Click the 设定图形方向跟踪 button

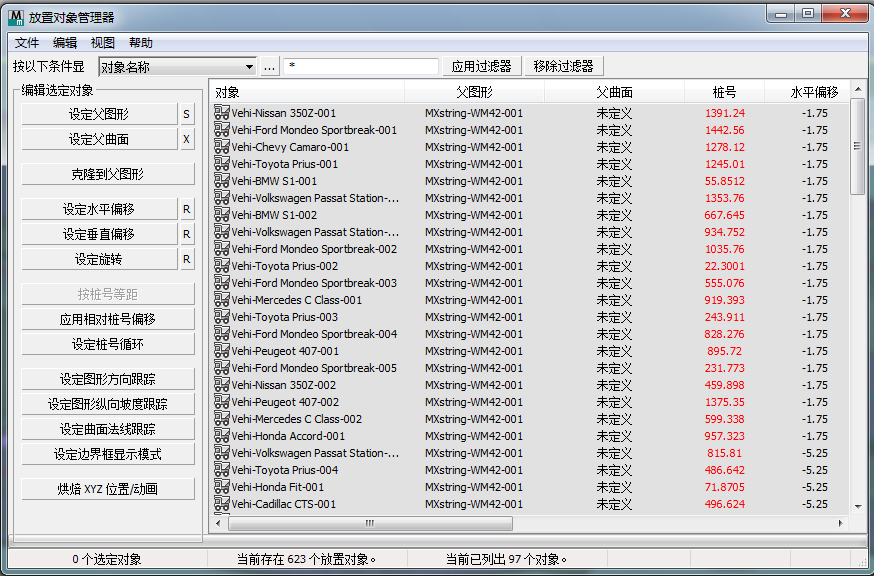pos(108,379)
